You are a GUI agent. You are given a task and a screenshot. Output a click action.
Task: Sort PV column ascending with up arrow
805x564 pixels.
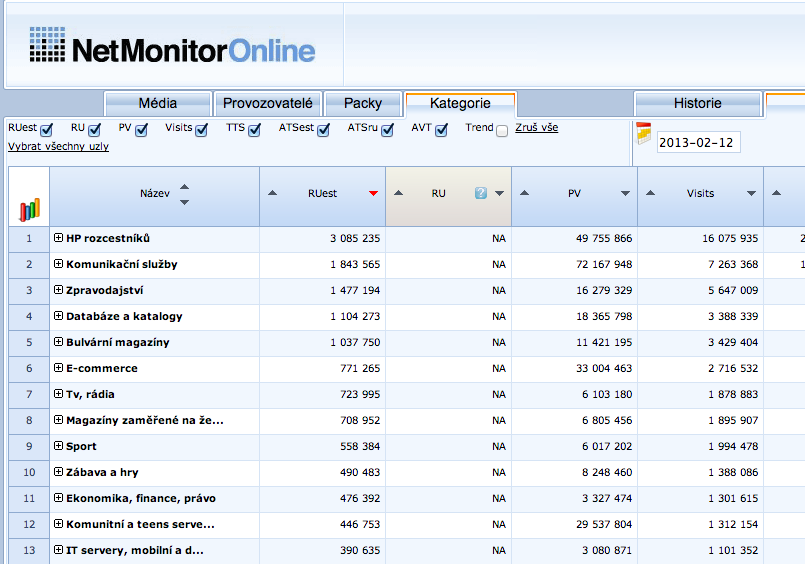525,194
